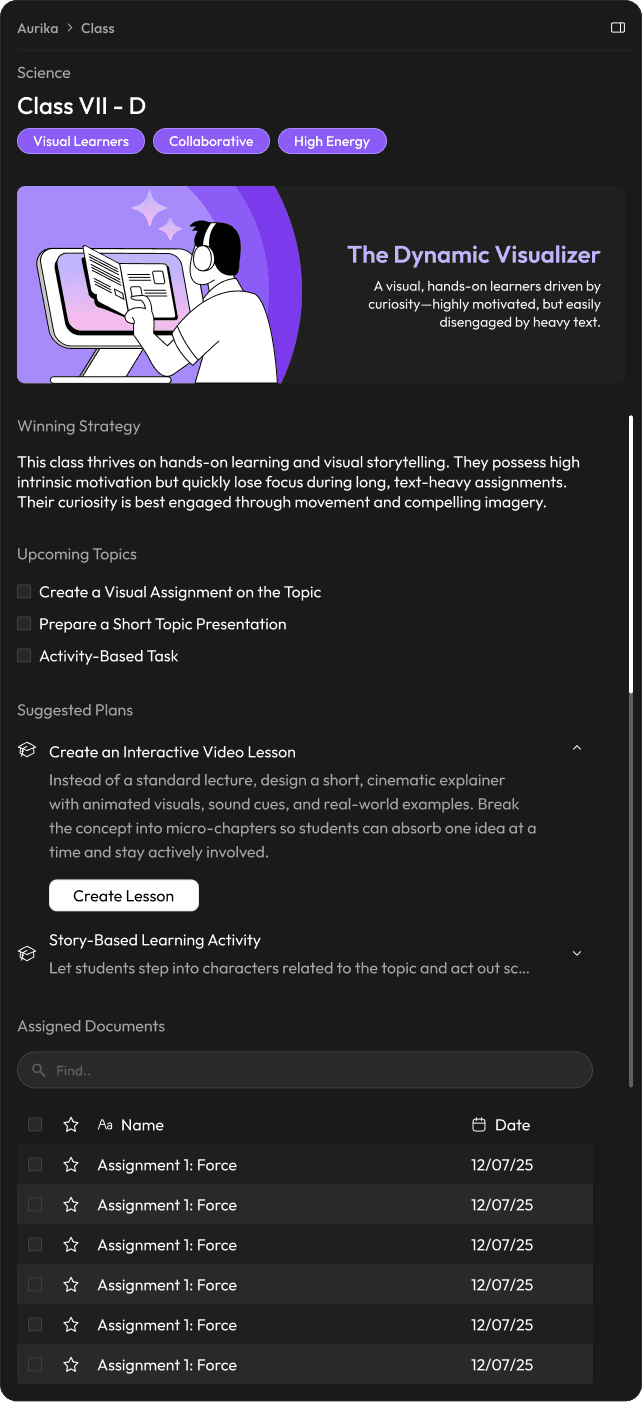Click the vertical scrollbar thumb

(x=630, y=555)
